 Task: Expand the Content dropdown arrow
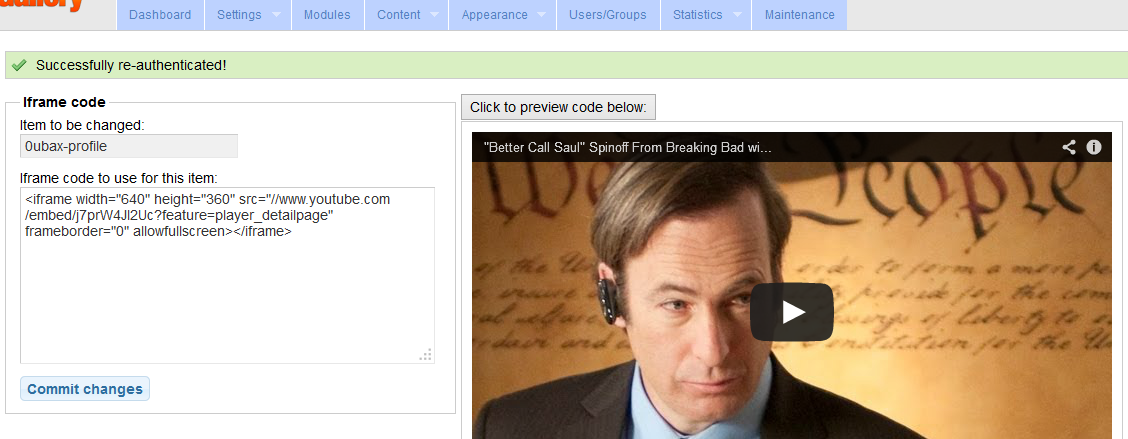tap(435, 15)
